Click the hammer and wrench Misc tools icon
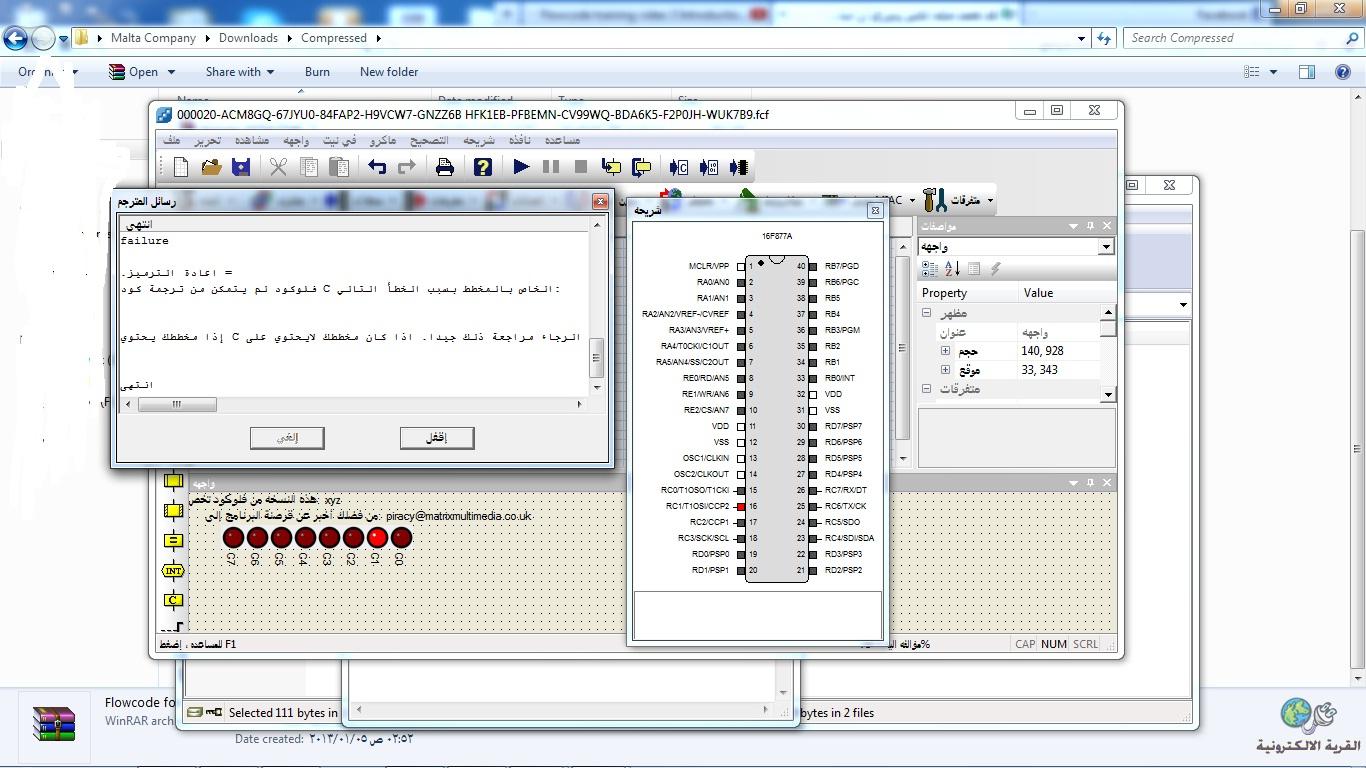Image resolution: width=1366 pixels, height=768 pixels. click(x=935, y=200)
